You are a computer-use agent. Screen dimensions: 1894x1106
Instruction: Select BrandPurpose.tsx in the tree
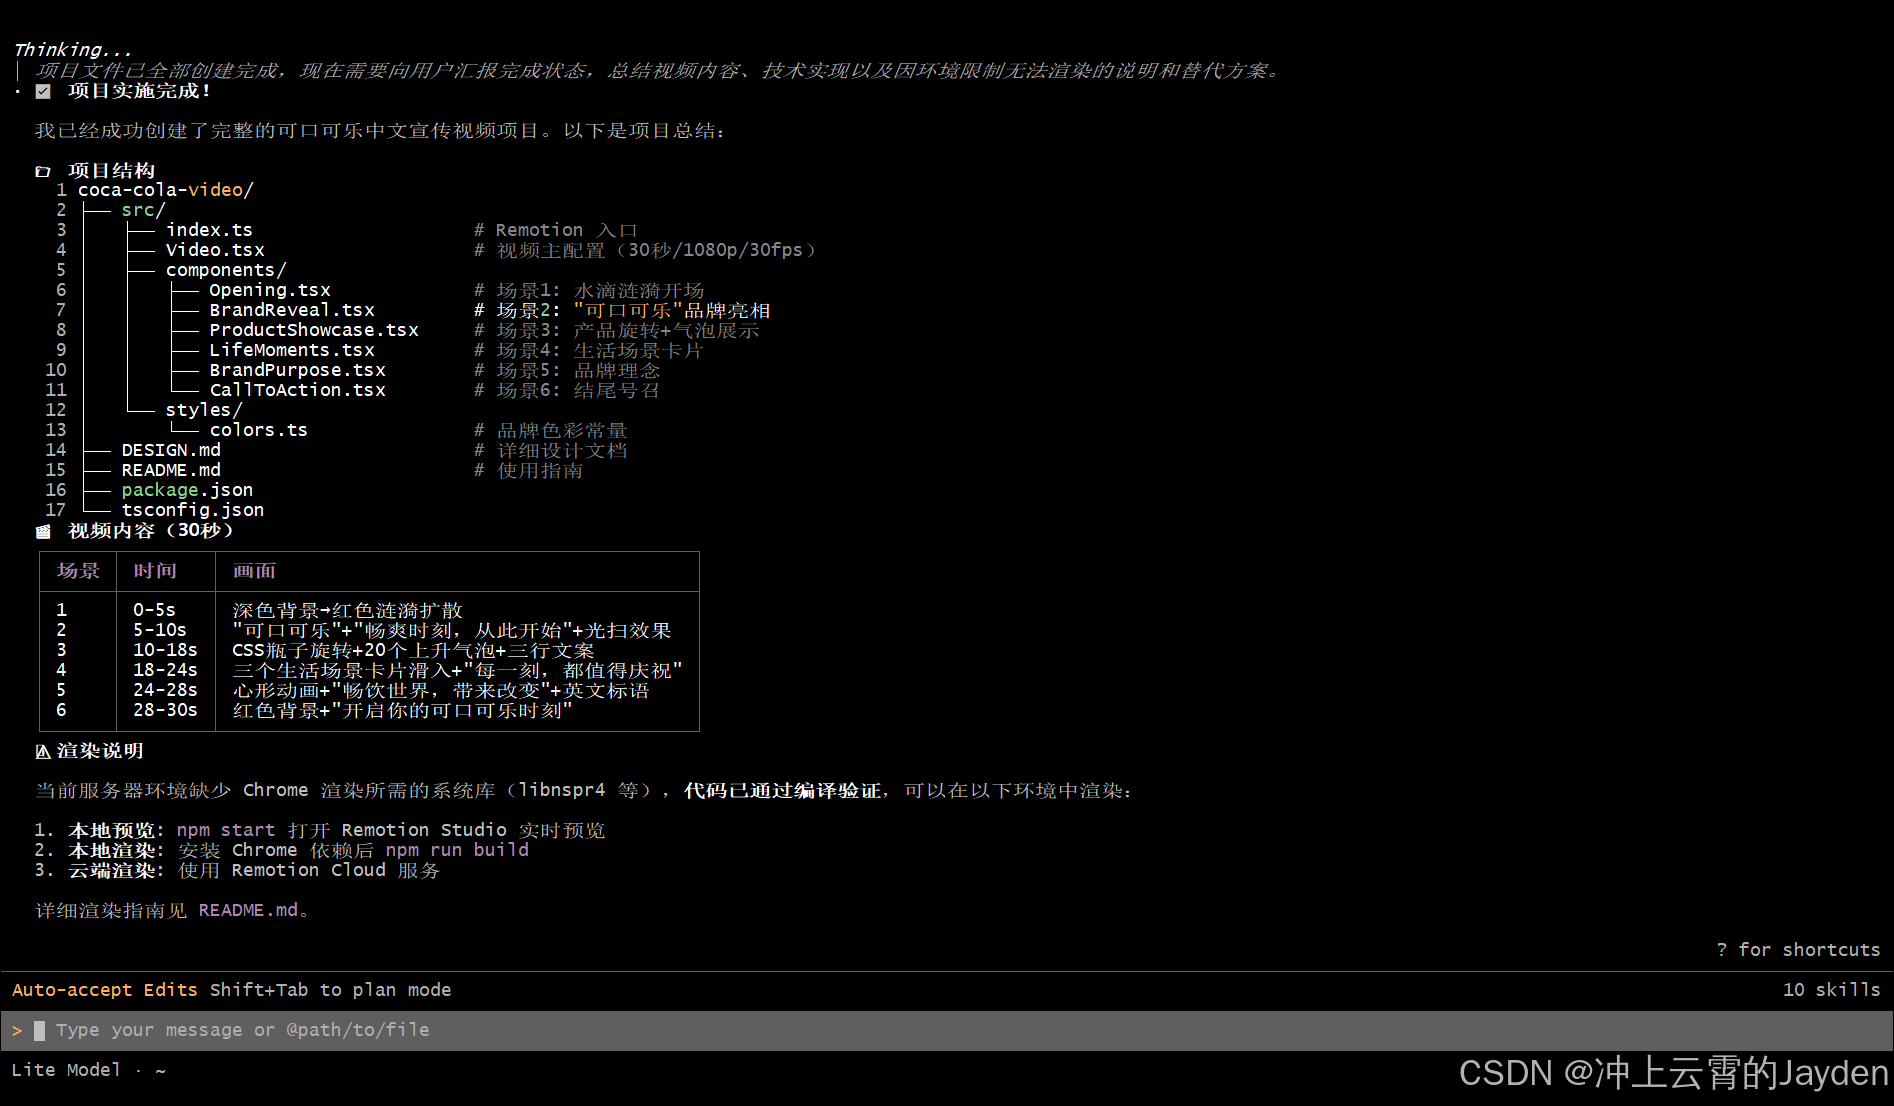point(297,370)
